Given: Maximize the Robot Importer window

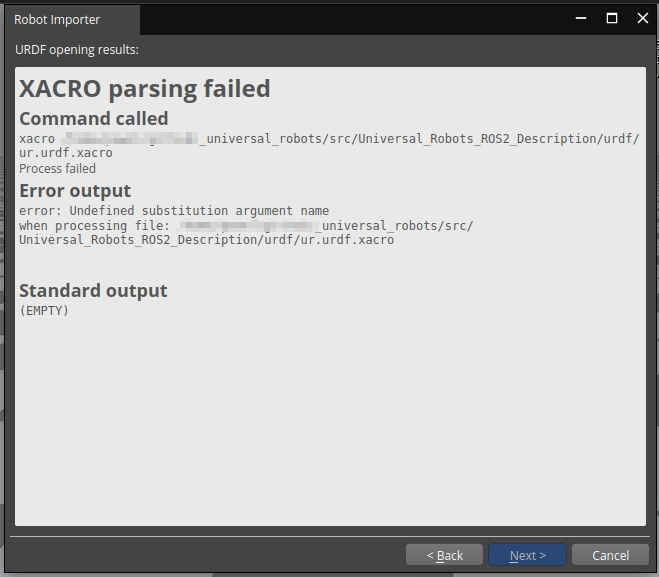Looking at the screenshot, I should coord(612,19).
